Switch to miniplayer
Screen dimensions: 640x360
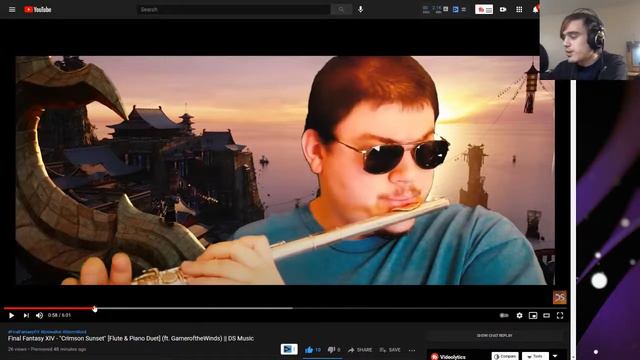(533, 316)
